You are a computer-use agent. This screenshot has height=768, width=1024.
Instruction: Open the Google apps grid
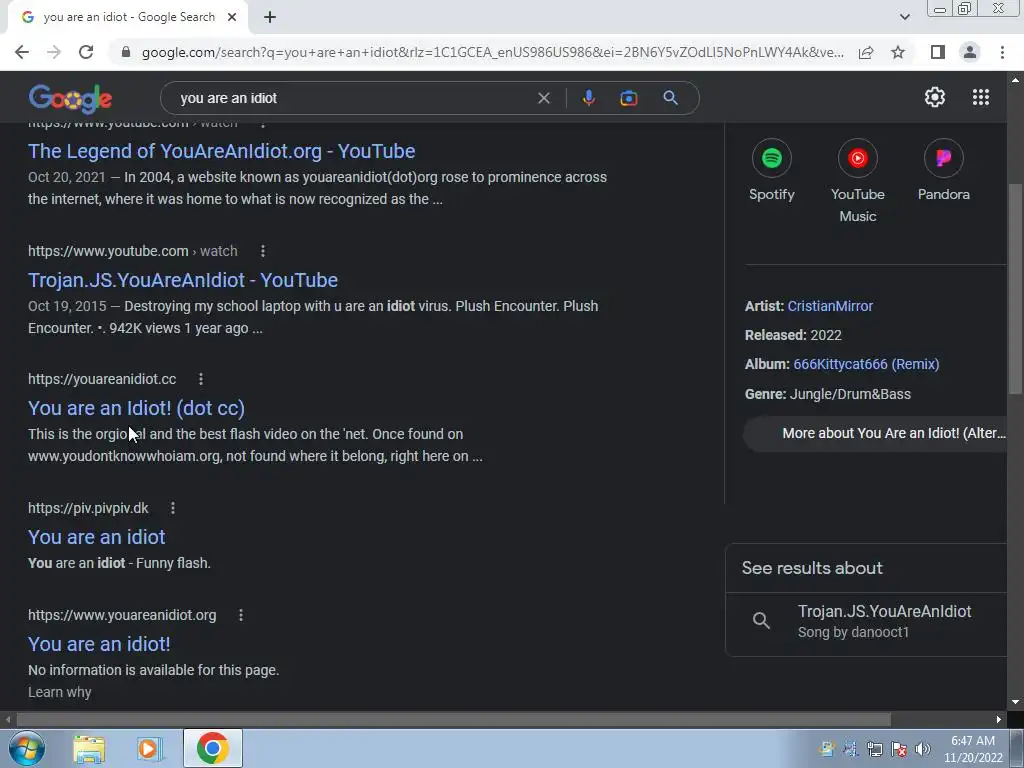tap(980, 97)
